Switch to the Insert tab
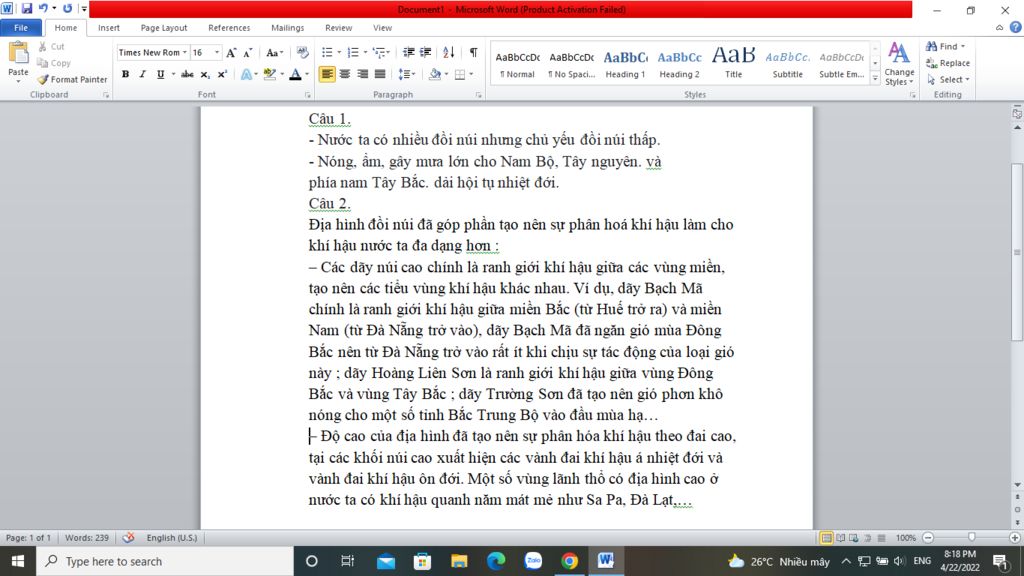This screenshot has height=576, width=1024. click(109, 27)
